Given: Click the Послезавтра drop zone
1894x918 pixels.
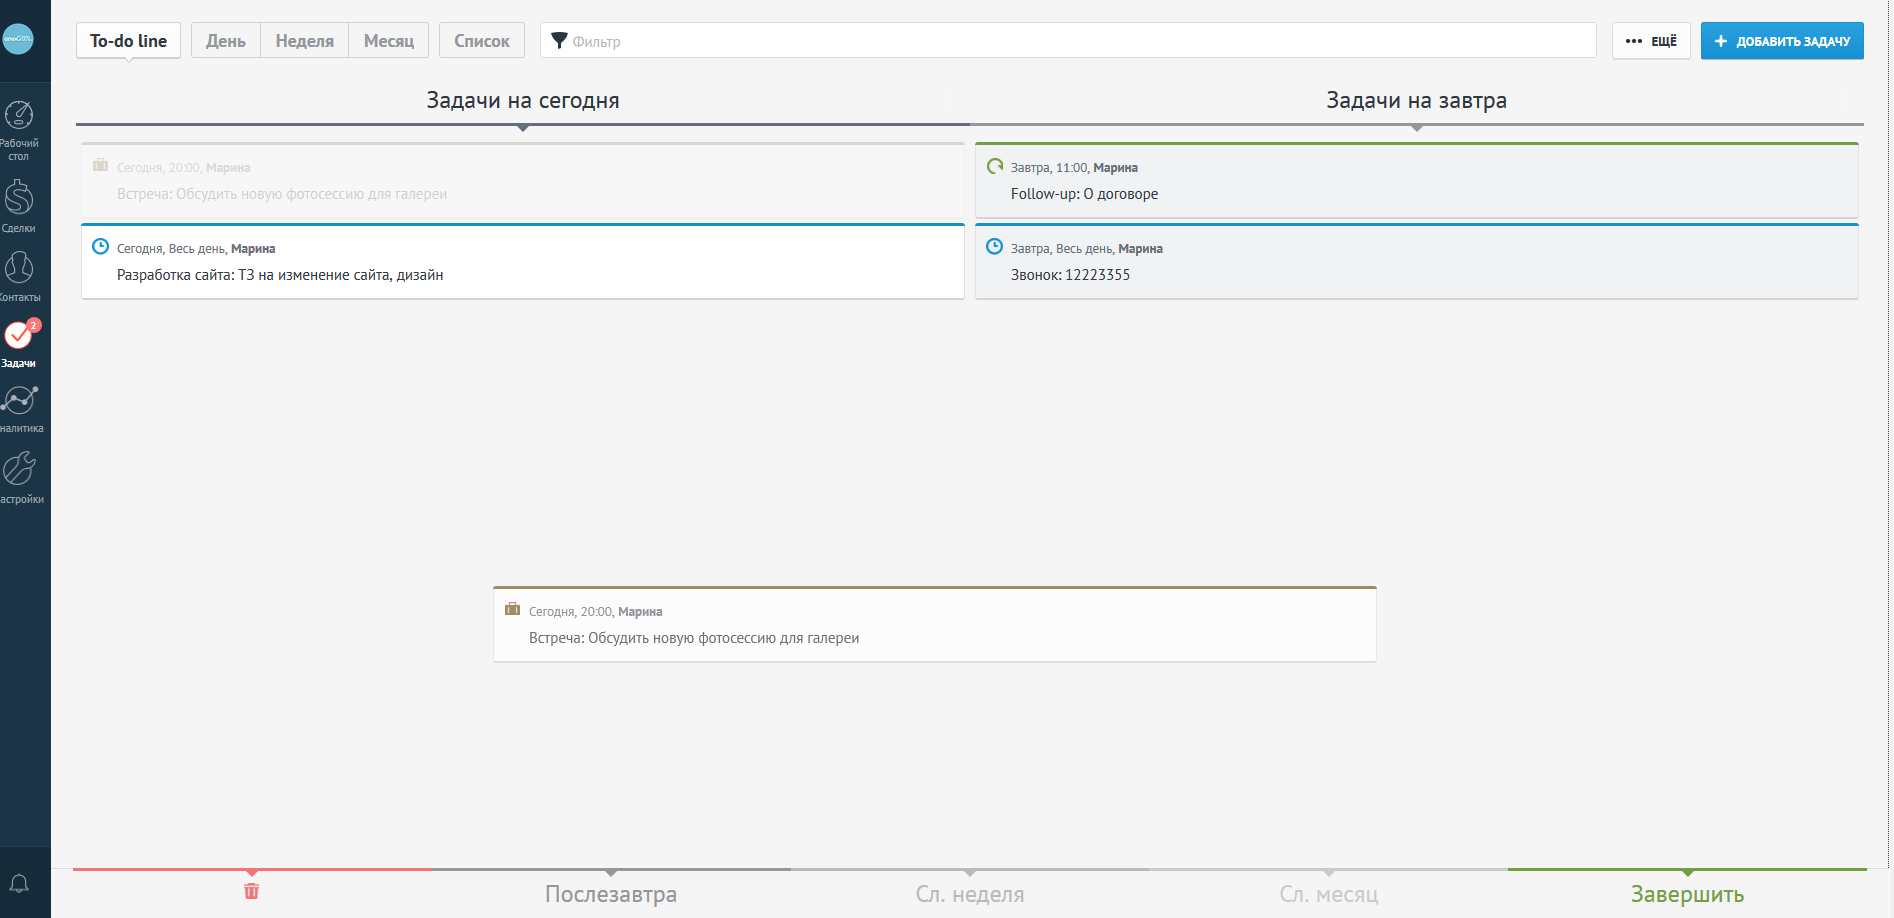Looking at the screenshot, I should tap(611, 893).
